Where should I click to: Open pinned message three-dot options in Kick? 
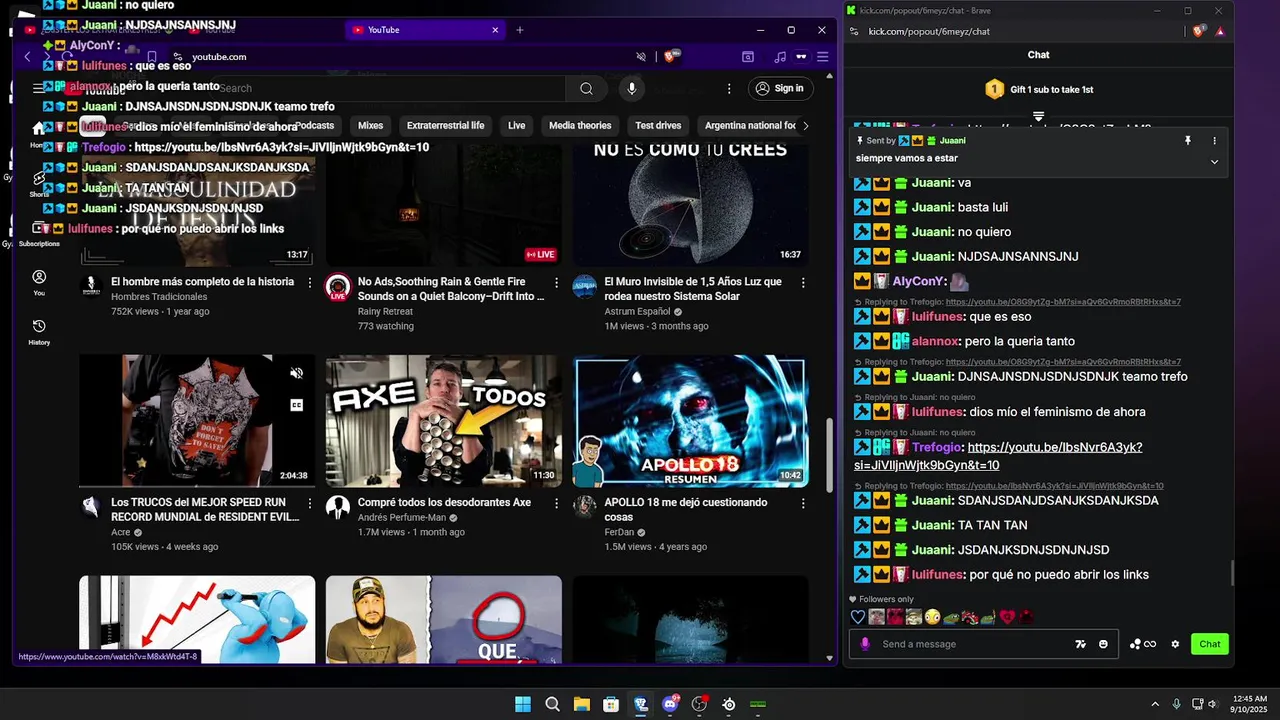[1215, 141]
